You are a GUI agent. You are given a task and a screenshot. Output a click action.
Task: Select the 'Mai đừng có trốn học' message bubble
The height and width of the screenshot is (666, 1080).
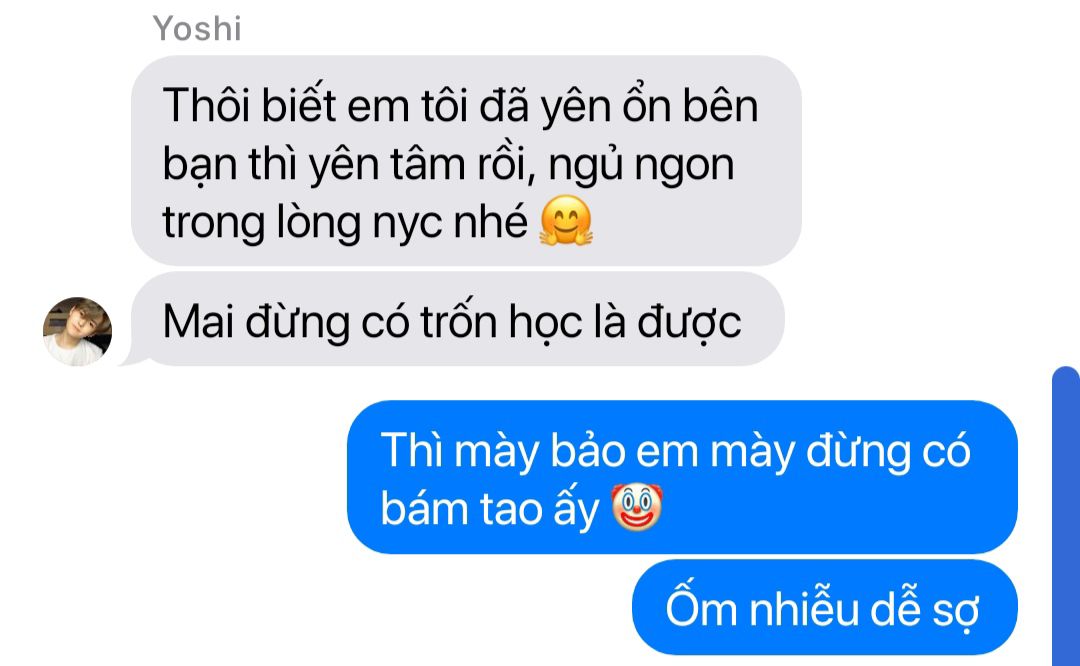point(453,319)
